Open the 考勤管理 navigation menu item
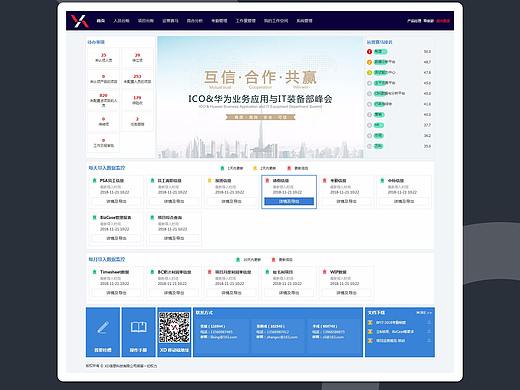This screenshot has width=520, height=390. point(219,21)
